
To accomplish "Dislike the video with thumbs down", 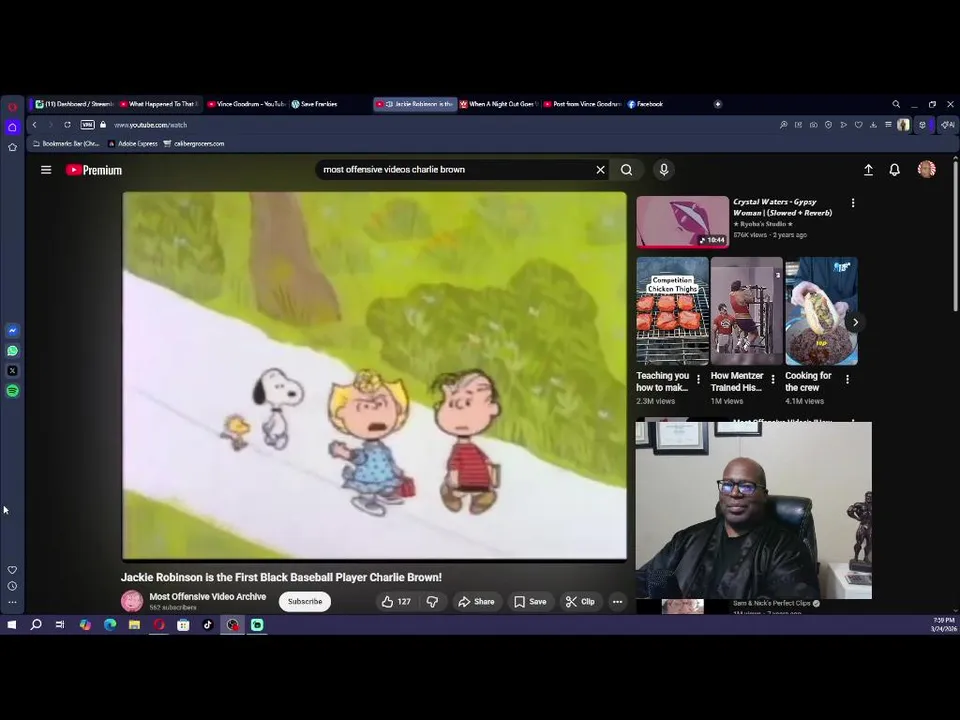I will [432, 602].
